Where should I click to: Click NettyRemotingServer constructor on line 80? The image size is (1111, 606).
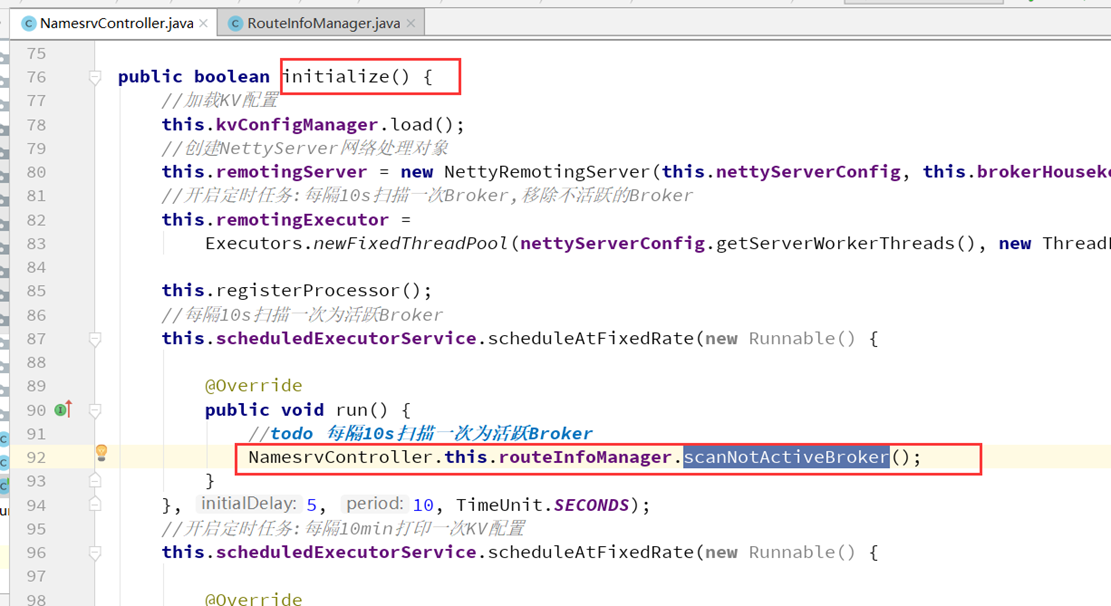pos(546,172)
